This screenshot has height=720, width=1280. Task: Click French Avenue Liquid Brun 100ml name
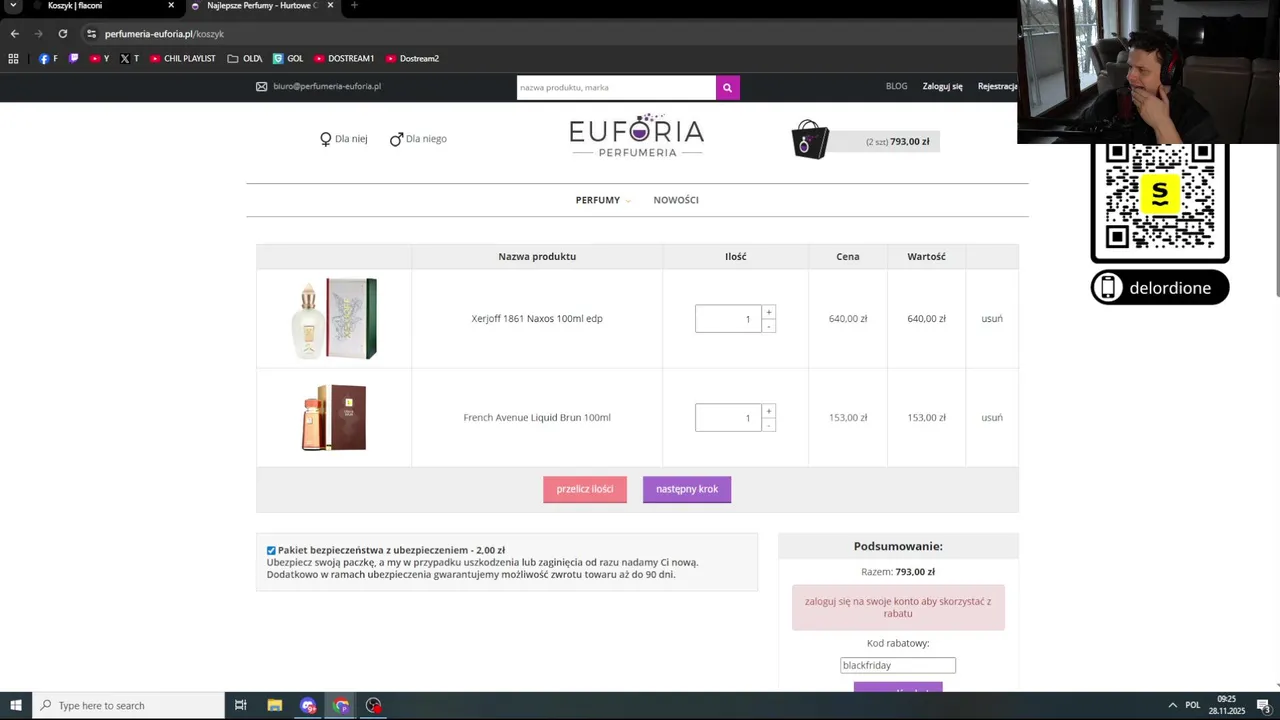(537, 418)
